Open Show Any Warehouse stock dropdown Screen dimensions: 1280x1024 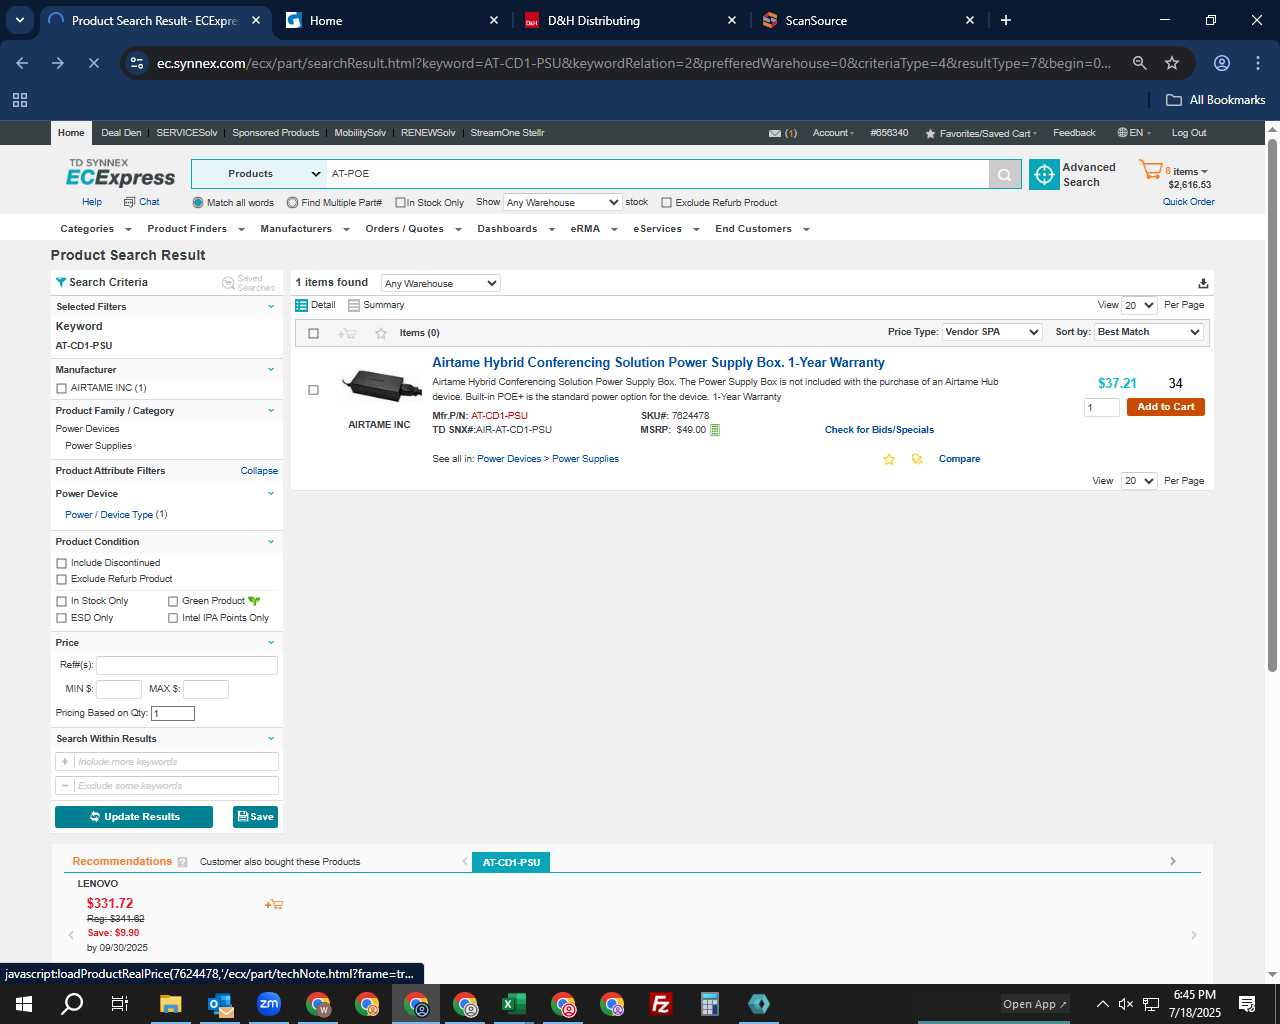(x=563, y=202)
